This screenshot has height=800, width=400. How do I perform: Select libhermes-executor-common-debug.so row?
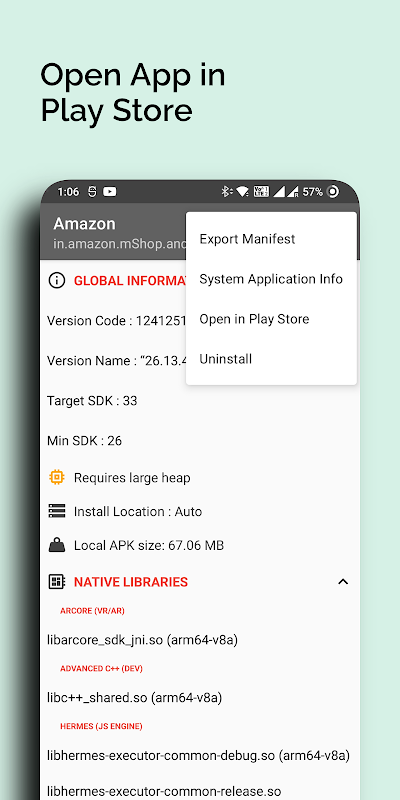click(198, 755)
